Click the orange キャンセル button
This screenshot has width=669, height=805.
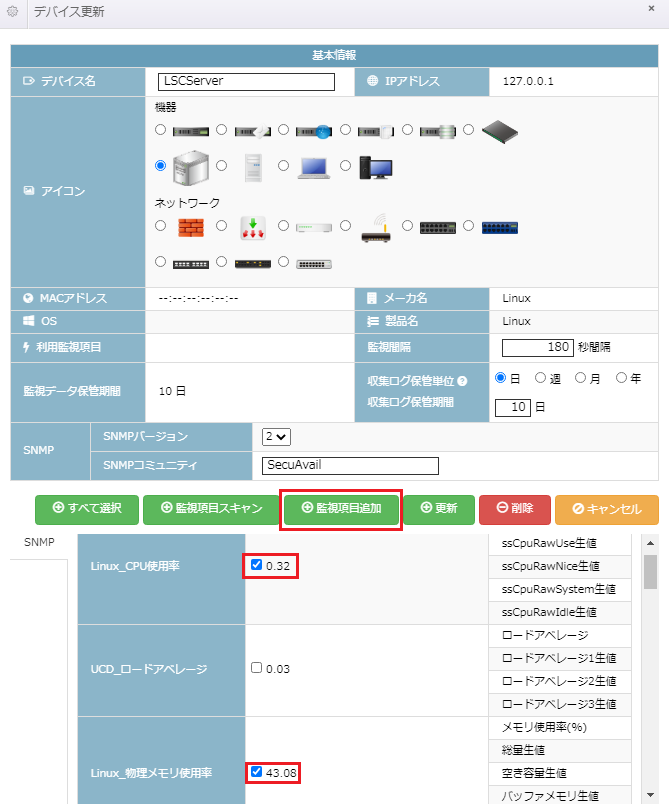[x=607, y=509]
